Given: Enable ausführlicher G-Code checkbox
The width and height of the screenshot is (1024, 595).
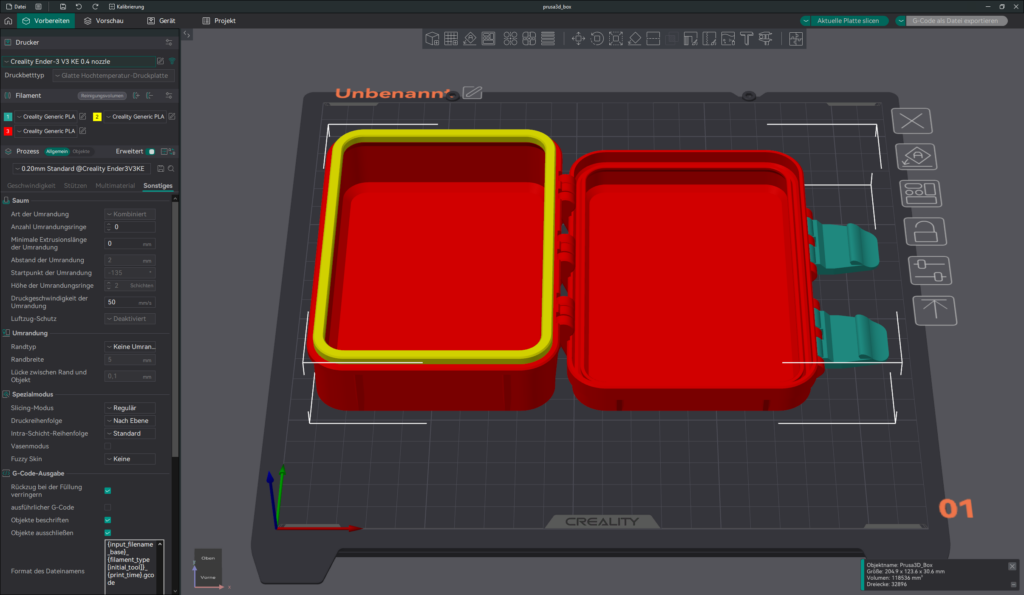Looking at the screenshot, I should [108, 507].
